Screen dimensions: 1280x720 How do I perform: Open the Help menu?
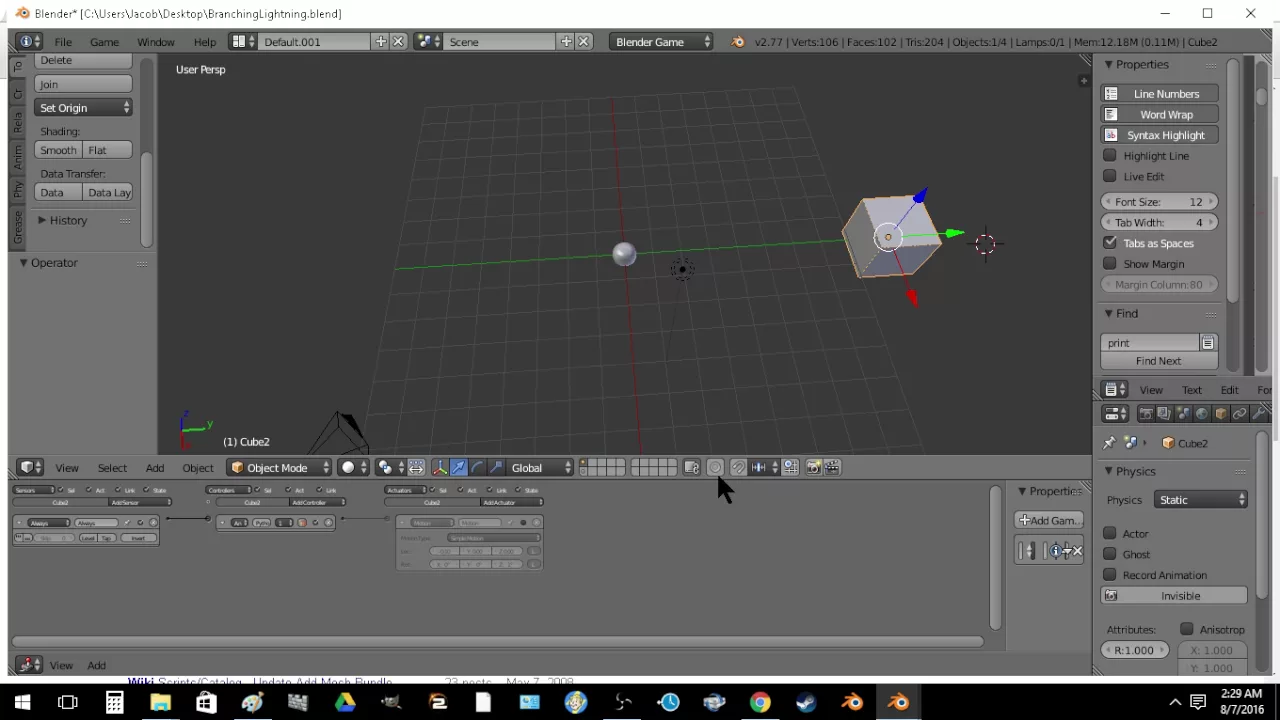point(204,42)
